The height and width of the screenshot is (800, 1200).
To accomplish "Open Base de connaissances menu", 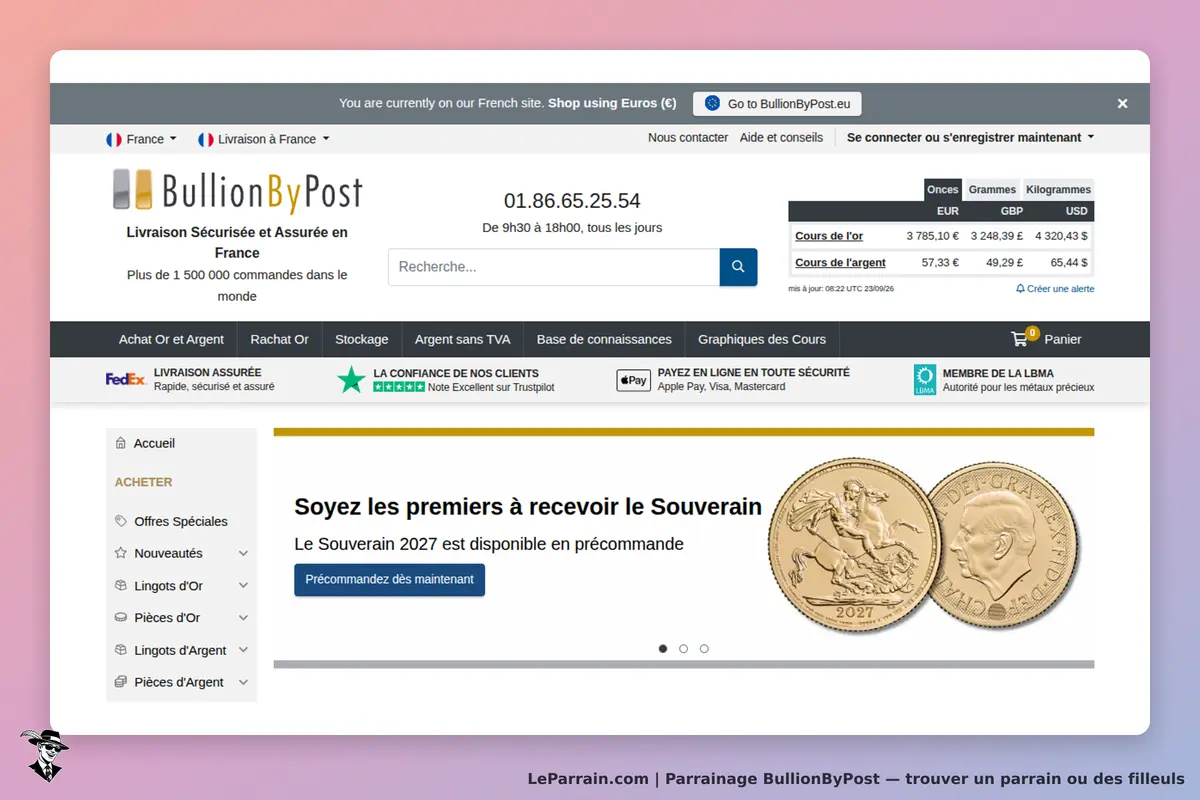I will pos(604,339).
